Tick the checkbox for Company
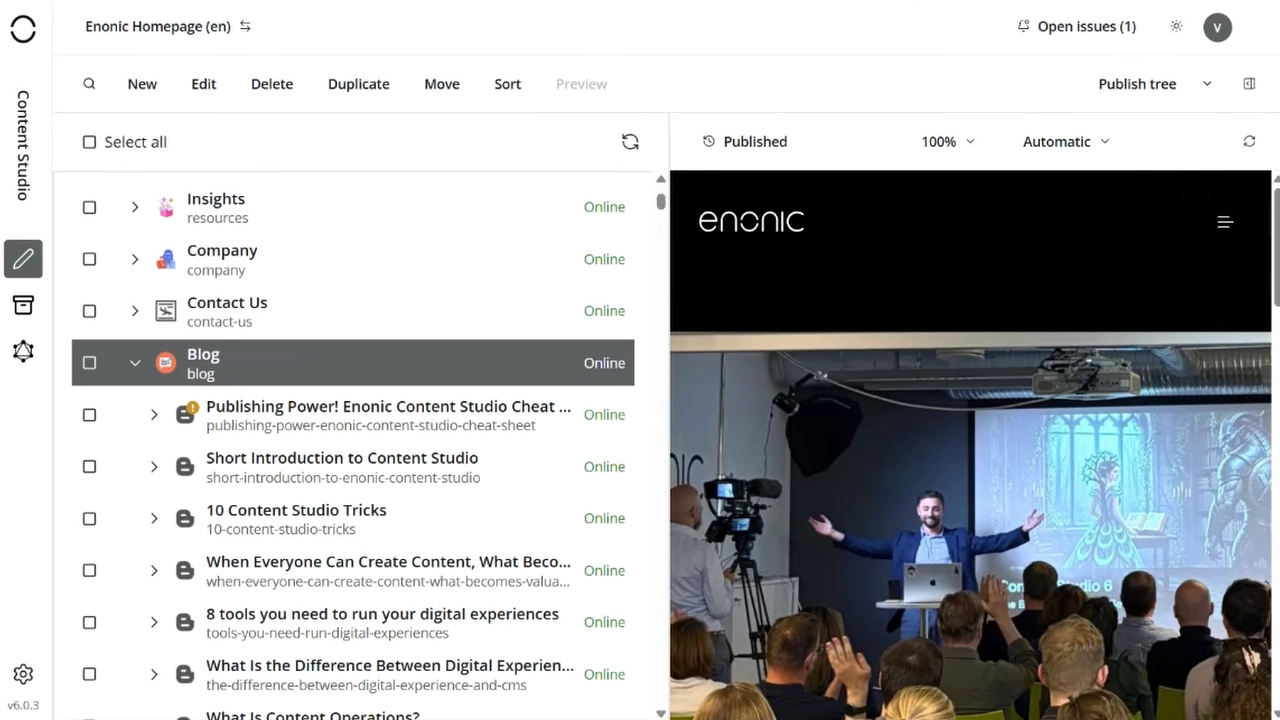Screen dimensions: 1280x720 89,259
